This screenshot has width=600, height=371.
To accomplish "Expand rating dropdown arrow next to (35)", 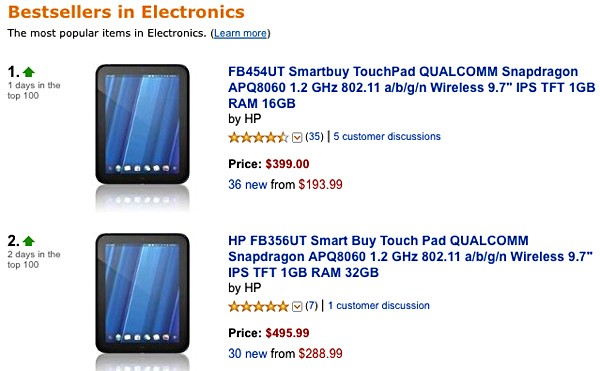I will pos(297,137).
